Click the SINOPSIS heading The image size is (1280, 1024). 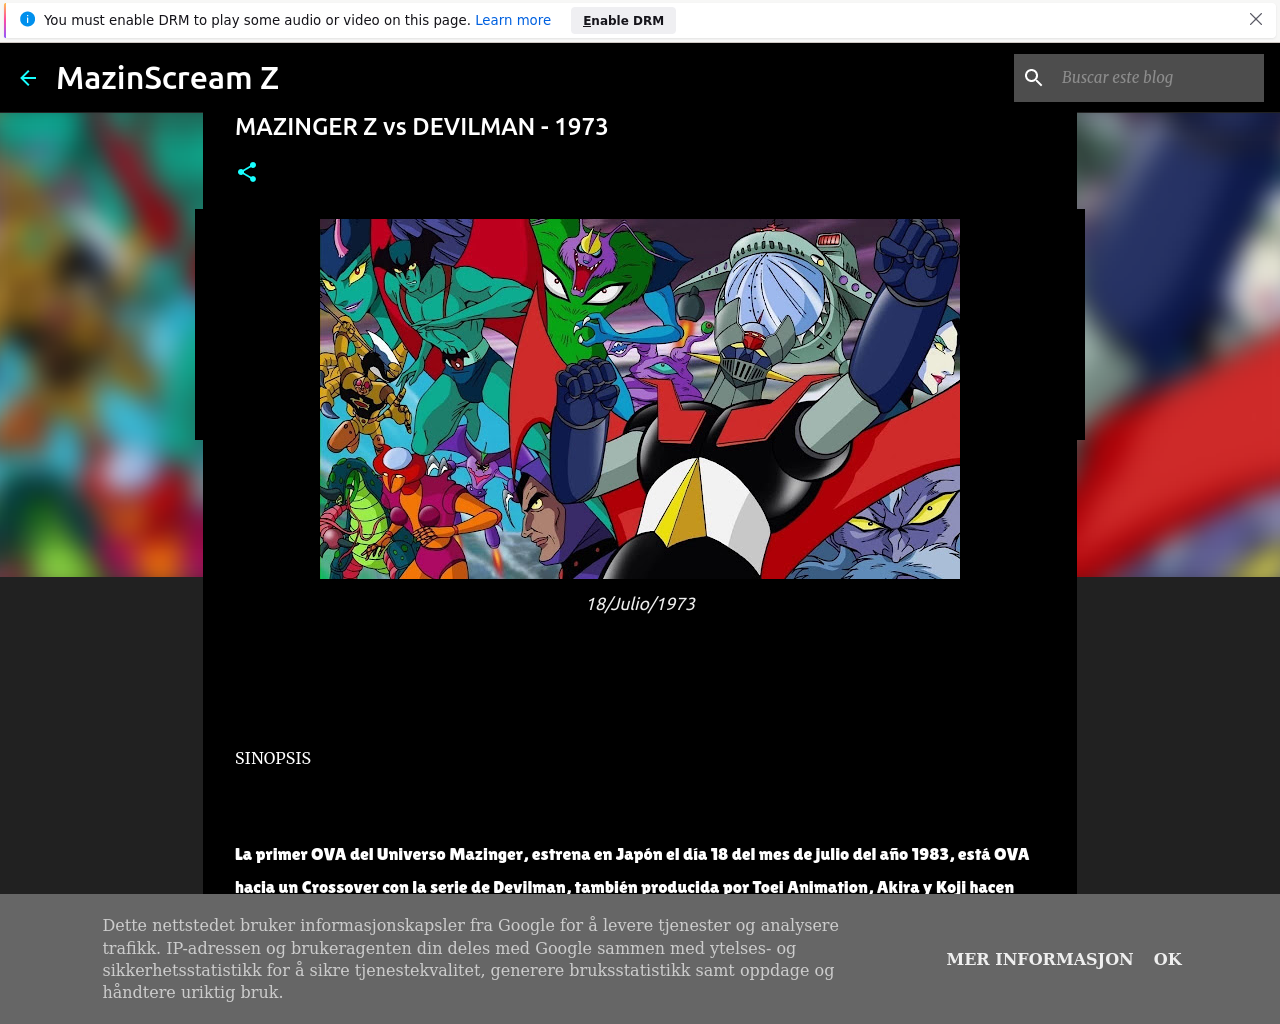point(273,758)
